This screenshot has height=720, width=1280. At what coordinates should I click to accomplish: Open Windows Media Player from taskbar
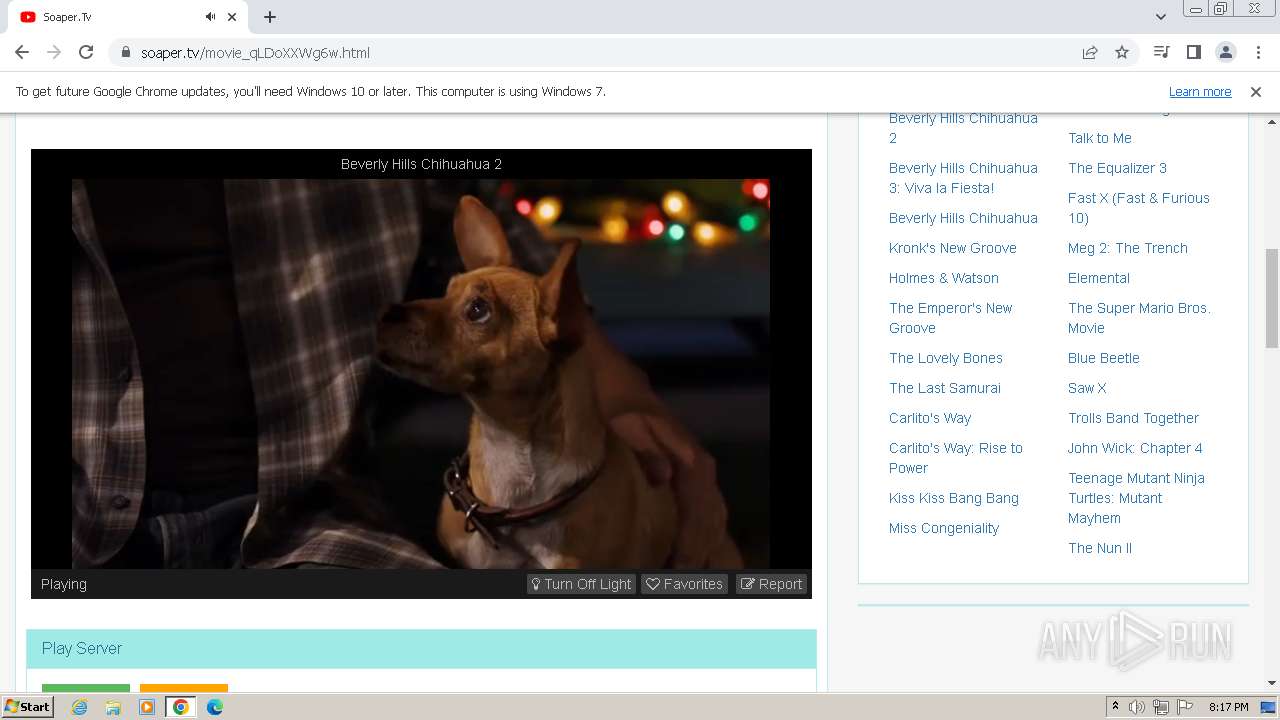147,707
